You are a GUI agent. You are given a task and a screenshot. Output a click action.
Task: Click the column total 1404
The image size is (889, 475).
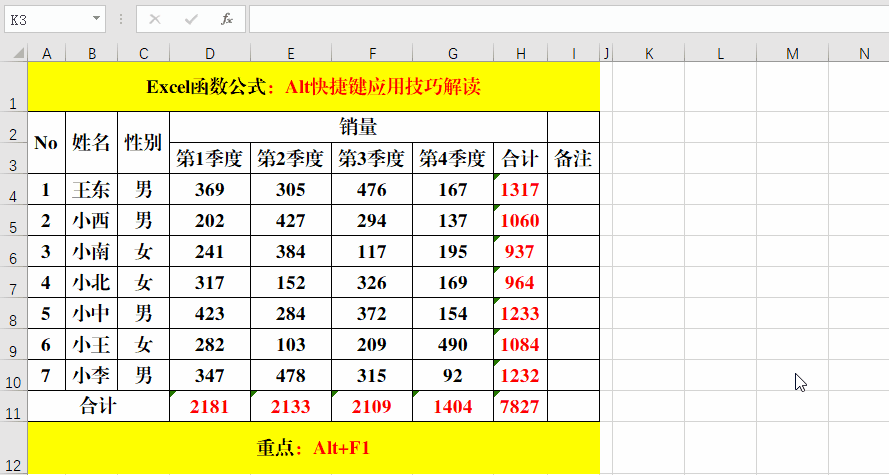[453, 406]
